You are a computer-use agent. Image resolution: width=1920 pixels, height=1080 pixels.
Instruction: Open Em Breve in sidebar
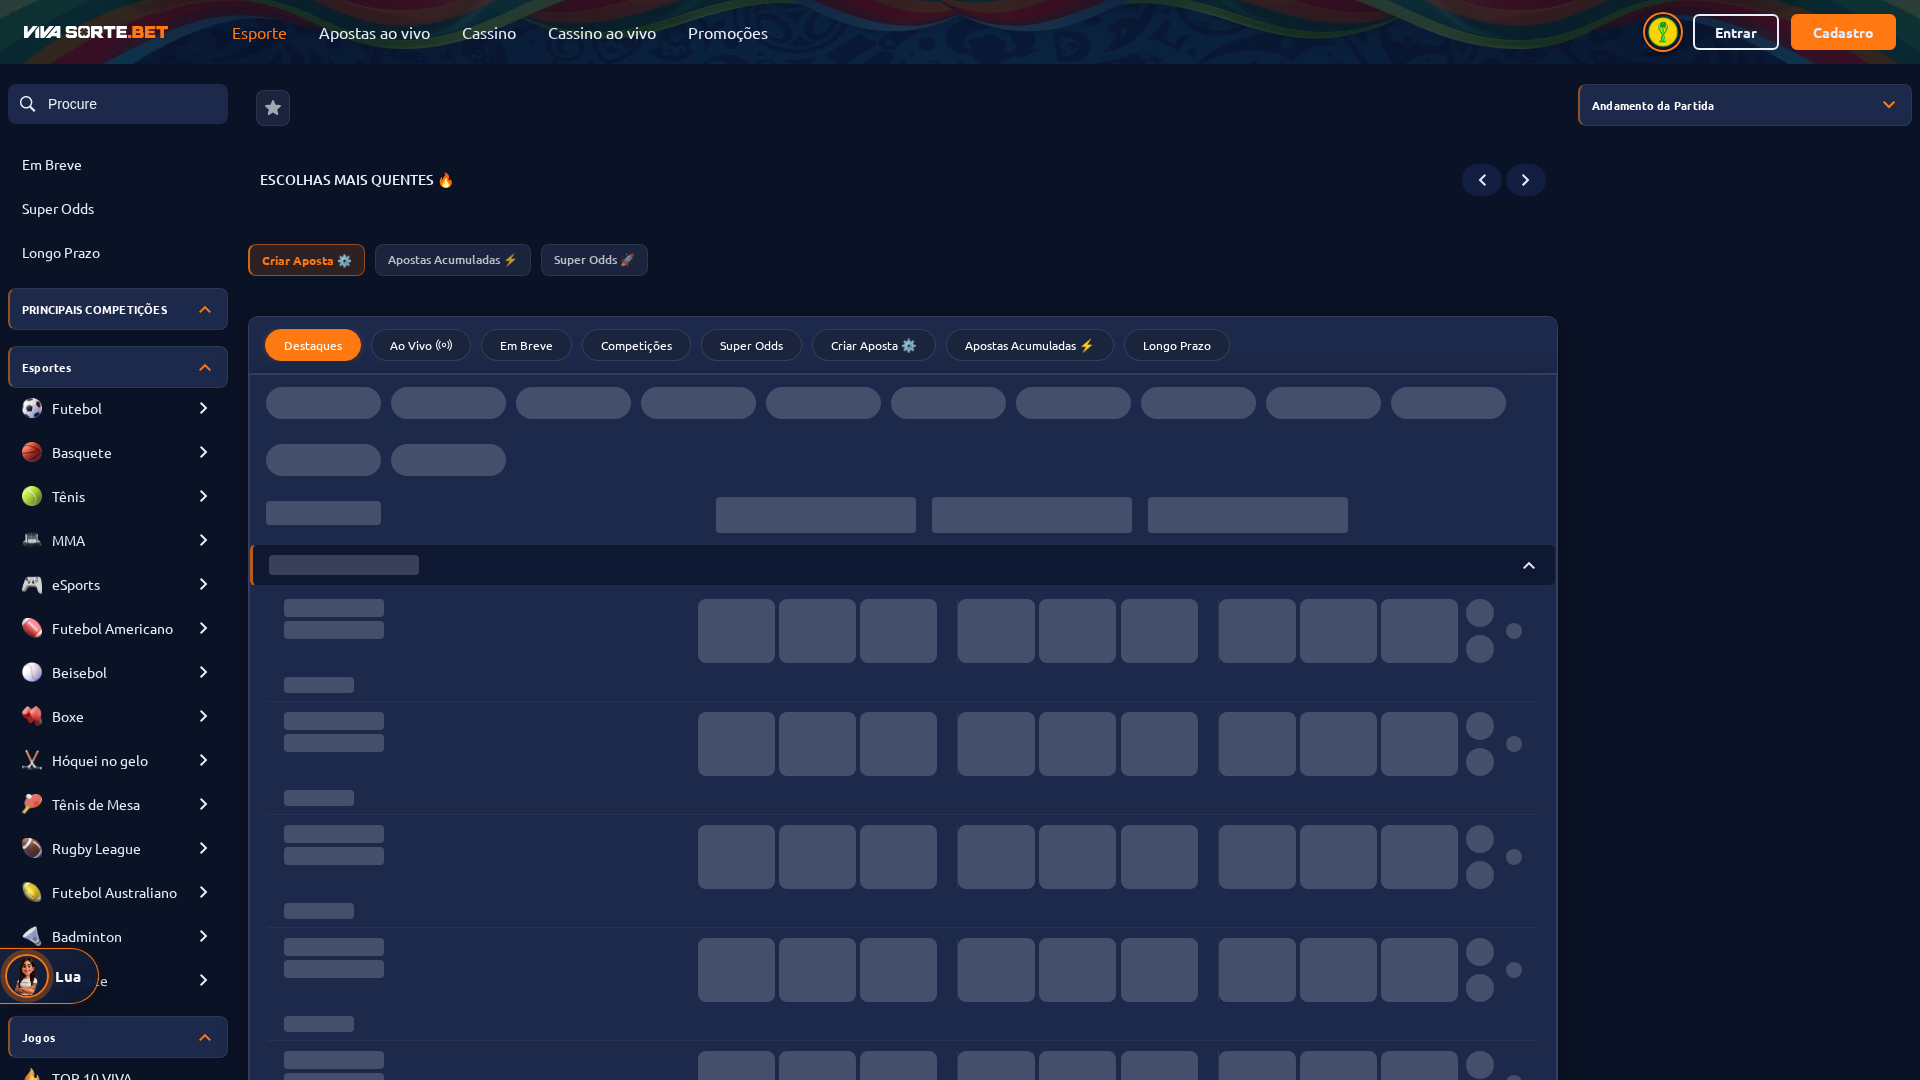tap(52, 164)
